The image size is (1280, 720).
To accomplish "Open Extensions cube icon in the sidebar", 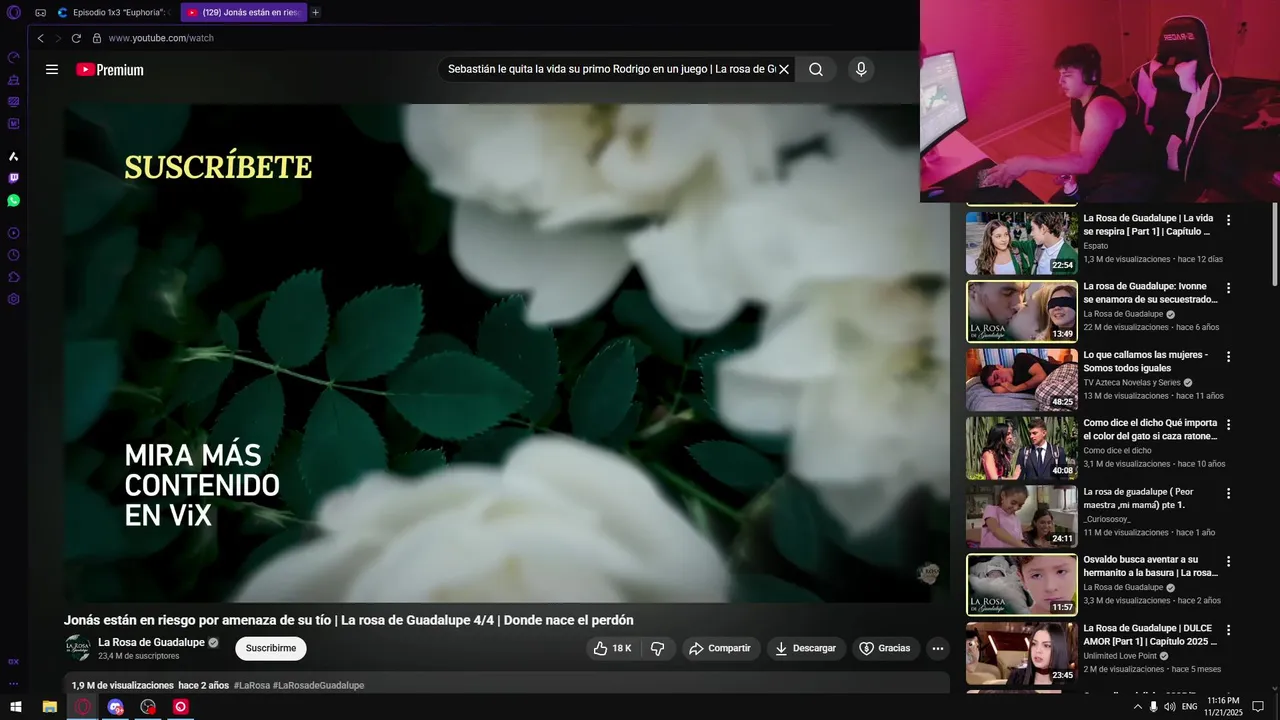I will [14, 277].
